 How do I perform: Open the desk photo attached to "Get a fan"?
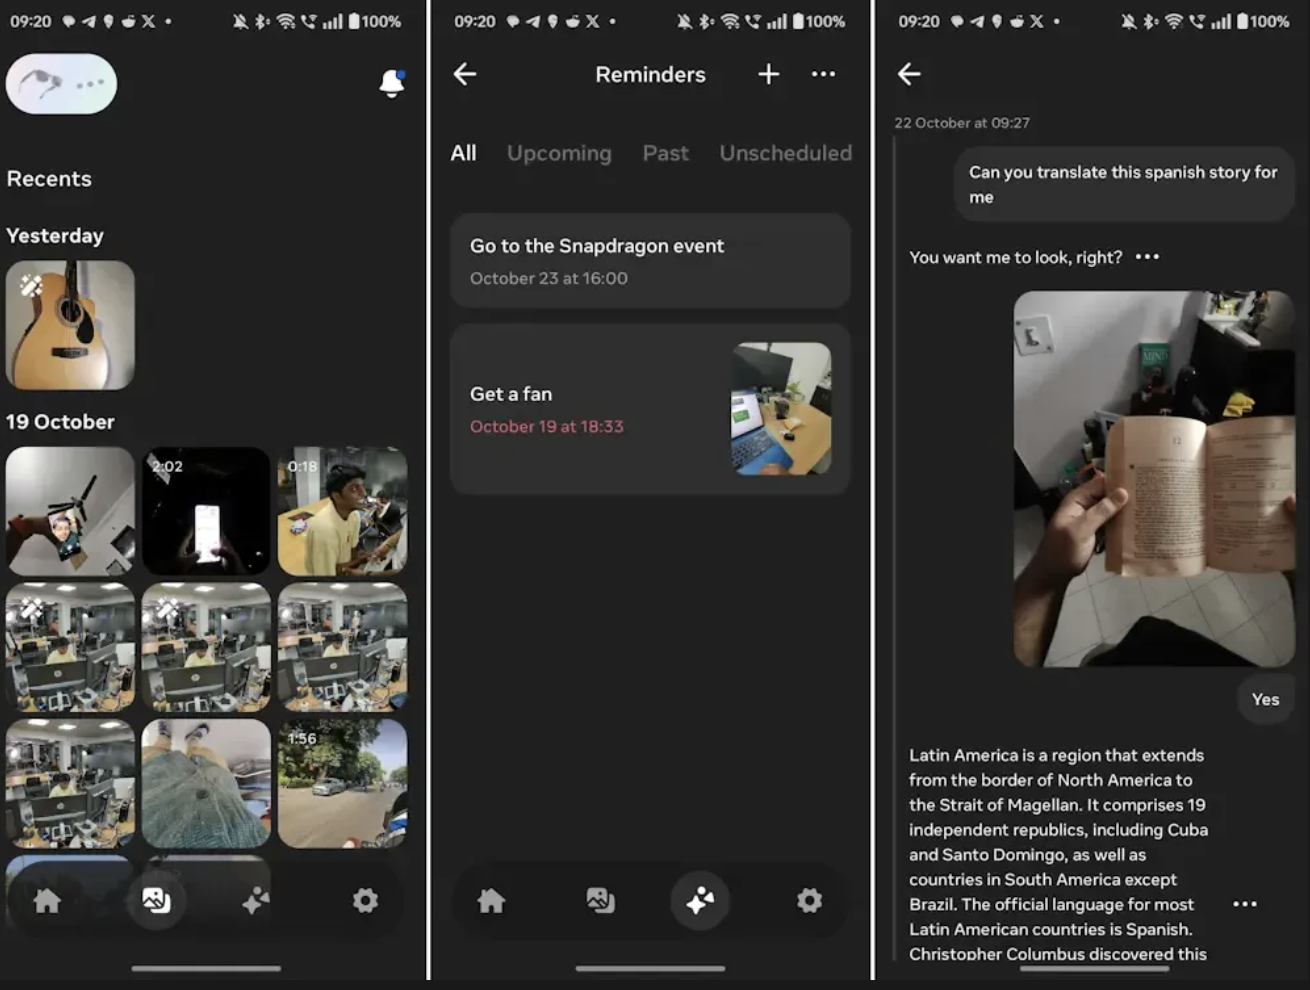tap(781, 409)
